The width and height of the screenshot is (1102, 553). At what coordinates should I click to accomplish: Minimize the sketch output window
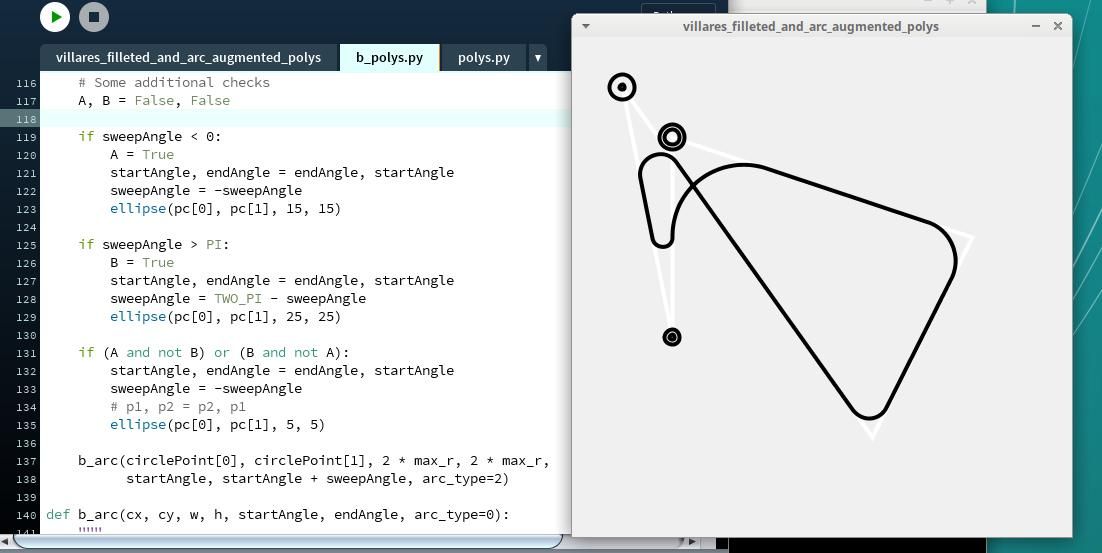tap(1035, 26)
